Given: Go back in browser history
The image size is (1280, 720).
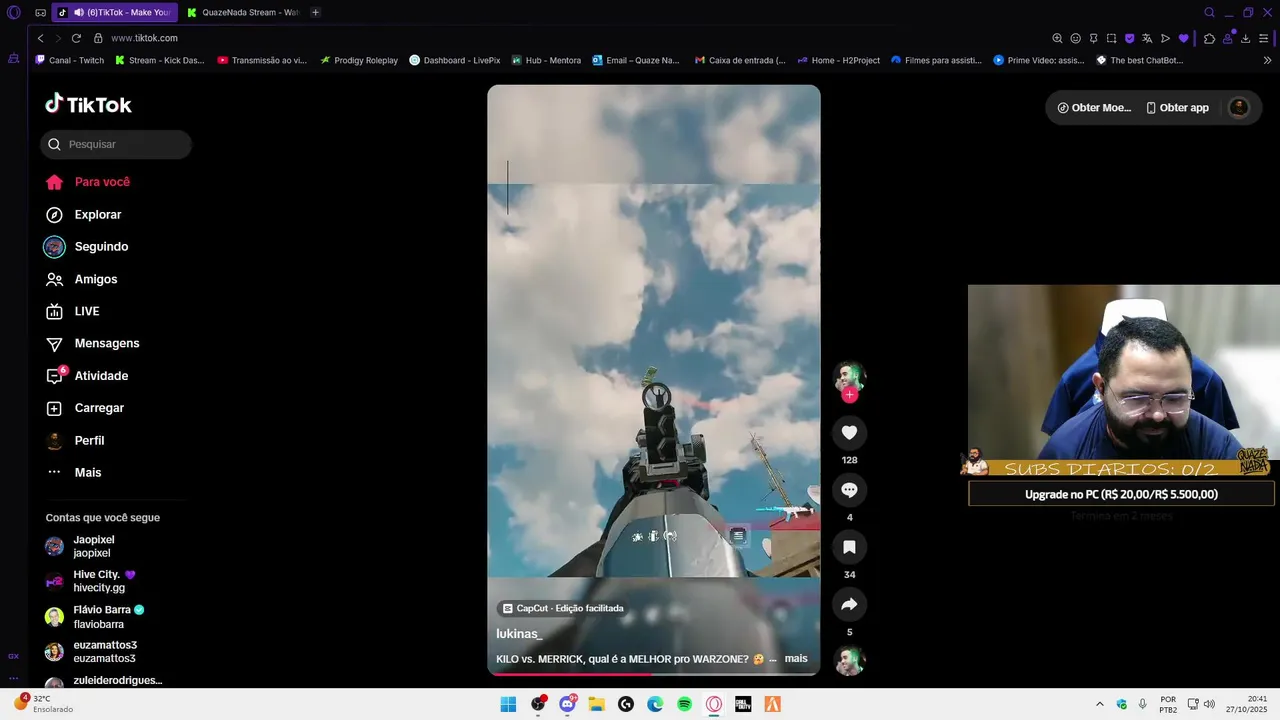Looking at the screenshot, I should [x=40, y=38].
